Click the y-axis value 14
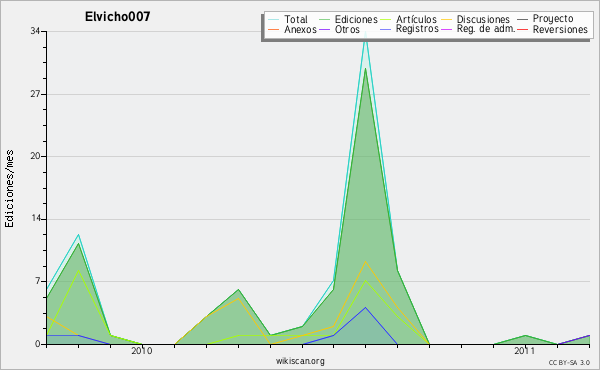Screen dimensions: 600x370 point(36,218)
